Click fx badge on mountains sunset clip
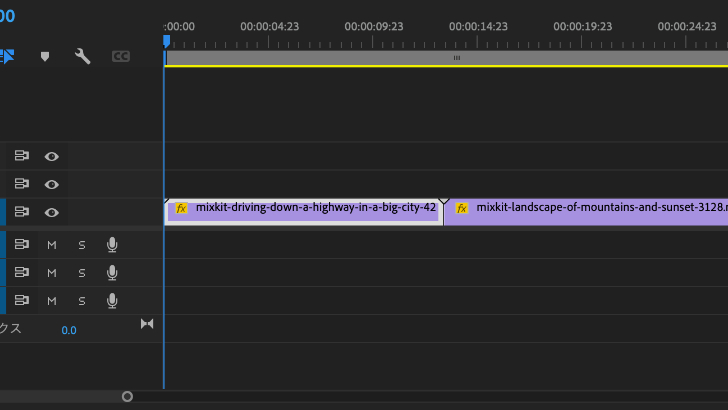Image resolution: width=728 pixels, height=410 pixels. (x=462, y=208)
